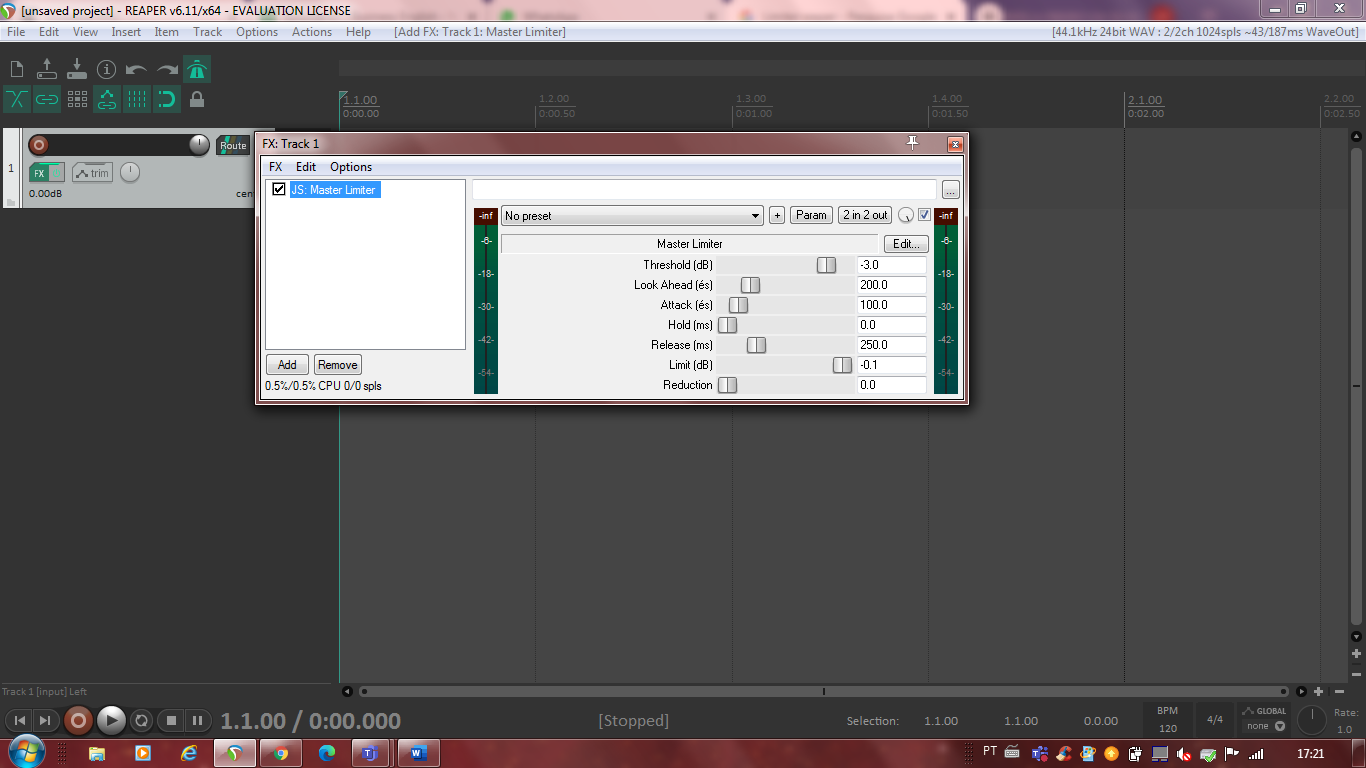Toggle the FX bypass checkbox next to wet knob

pos(924,215)
